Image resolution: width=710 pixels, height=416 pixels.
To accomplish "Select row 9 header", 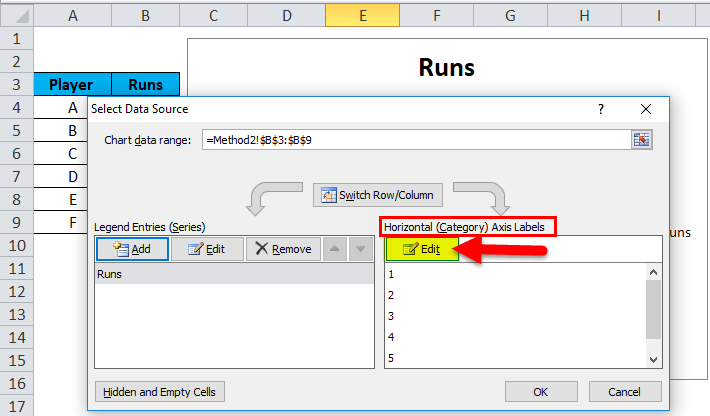I will (x=17, y=222).
